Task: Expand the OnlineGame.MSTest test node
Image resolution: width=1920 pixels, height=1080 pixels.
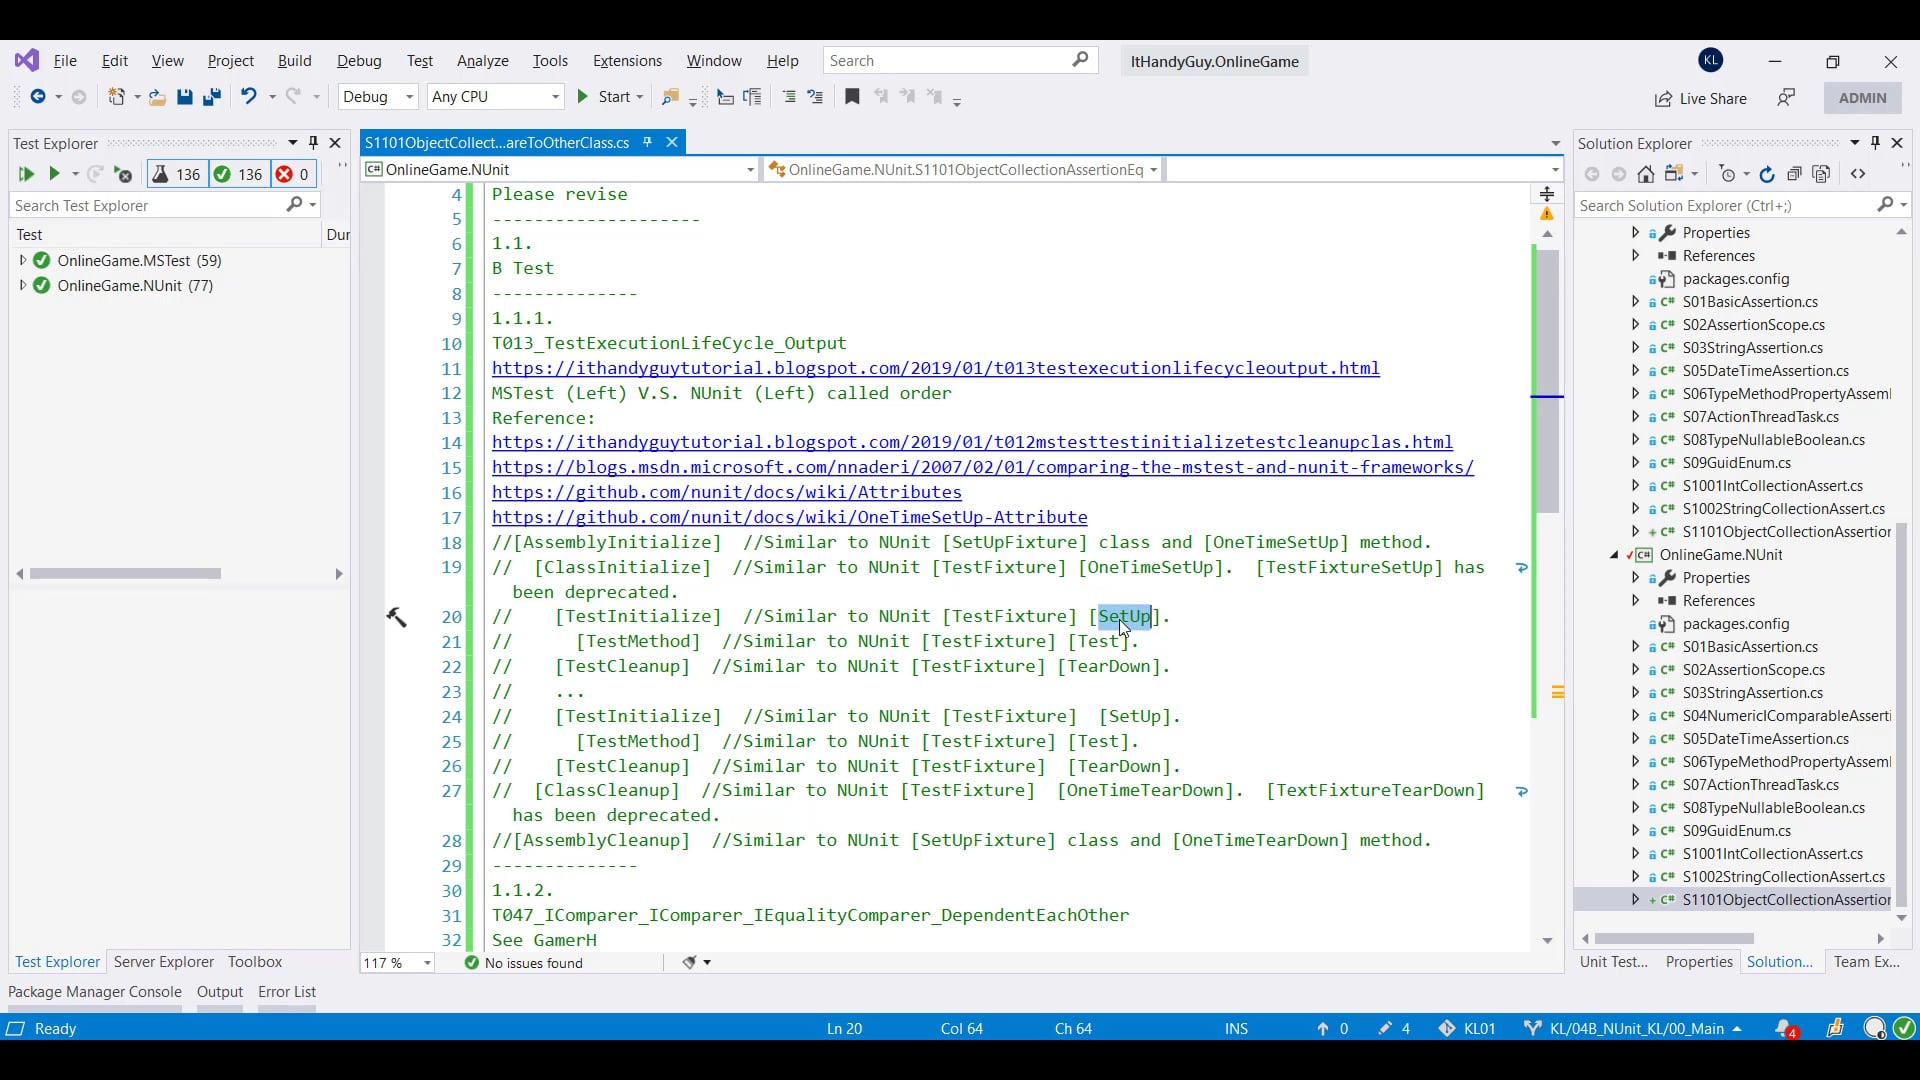Action: (x=23, y=260)
